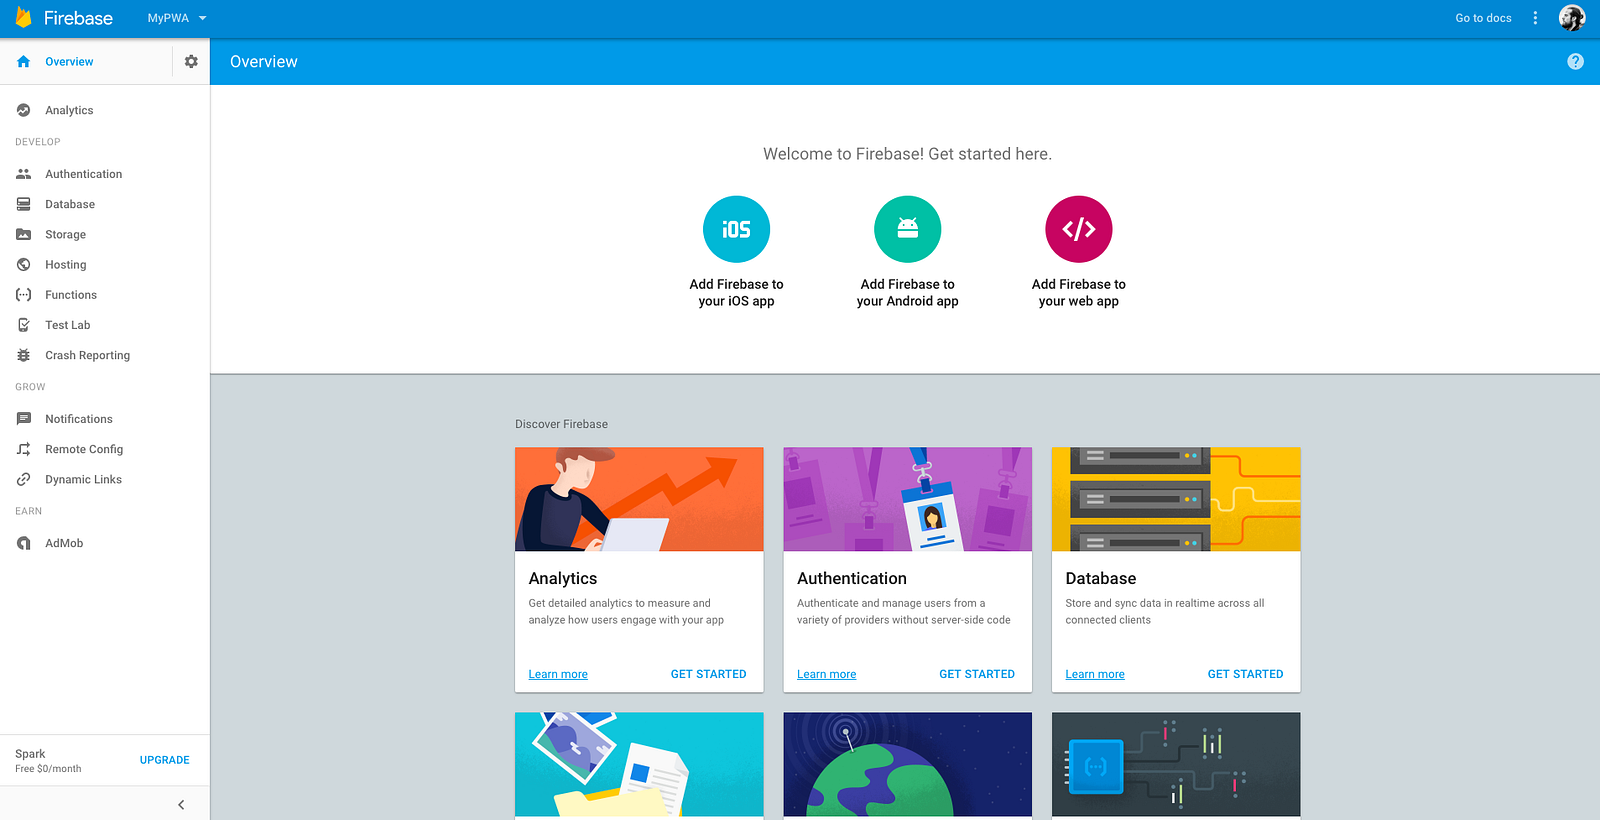Screen dimensions: 1600x820
Task: Open Learn more on Analytics card
Action: 558,674
